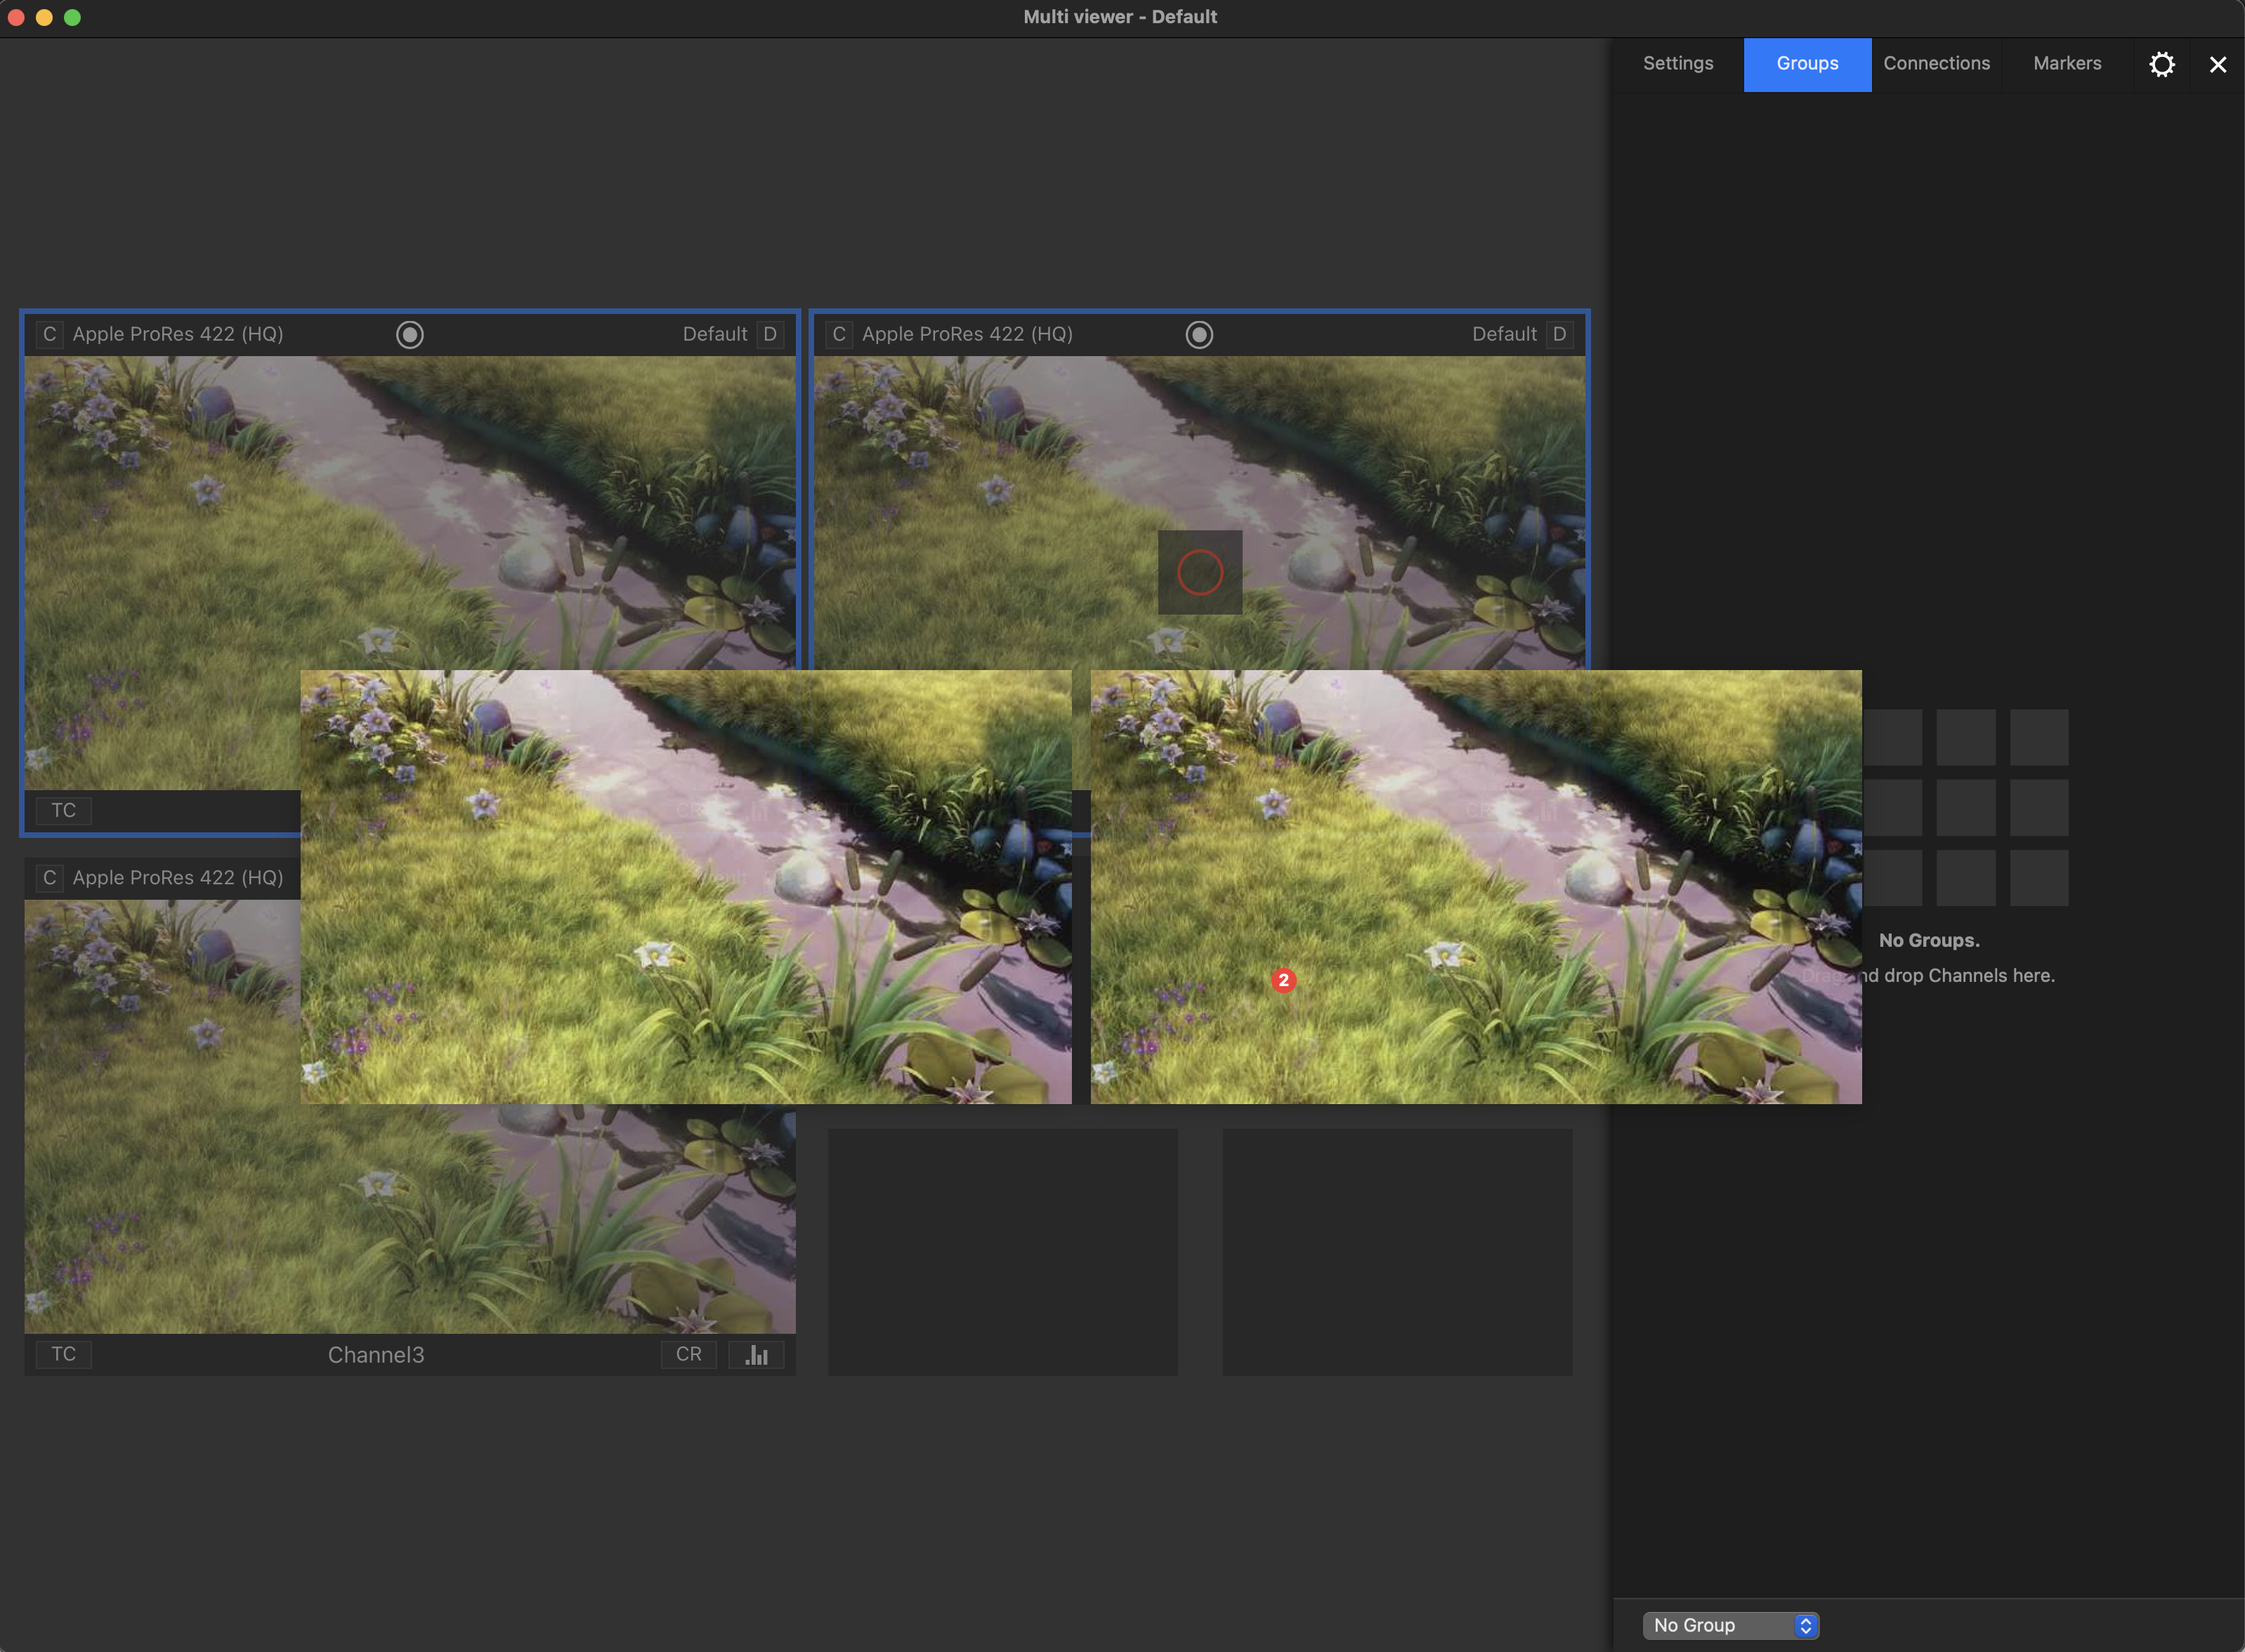Toggle TC timecode on Channel3
The height and width of the screenshot is (1652, 2245).
[x=64, y=1354]
